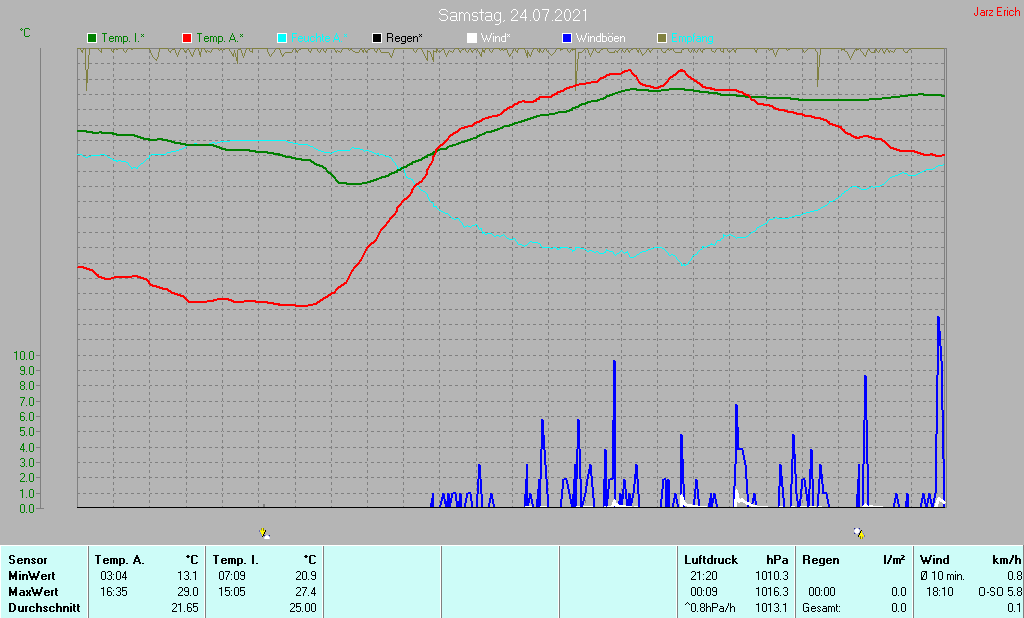Click the Temp. I. minimum time 07:09
1024x618 pixels.
point(232,576)
